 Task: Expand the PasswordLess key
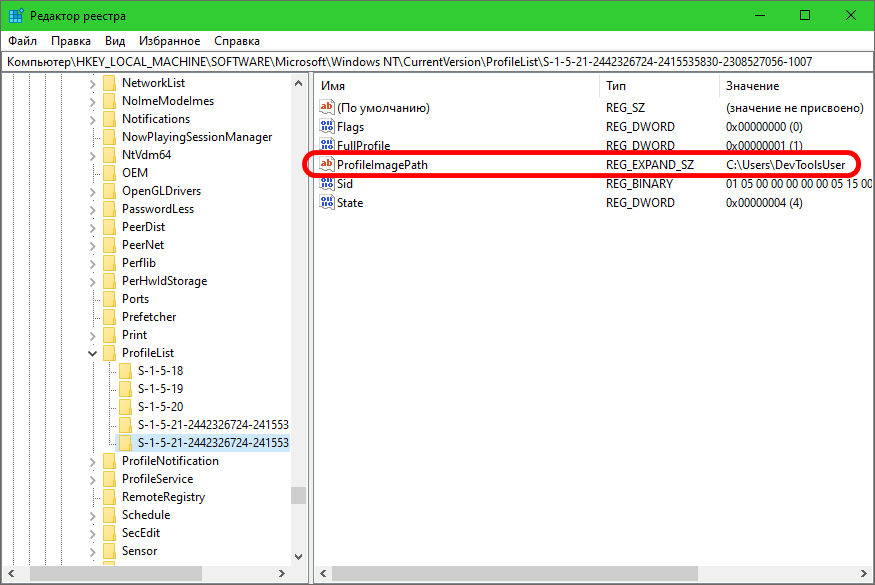point(93,209)
